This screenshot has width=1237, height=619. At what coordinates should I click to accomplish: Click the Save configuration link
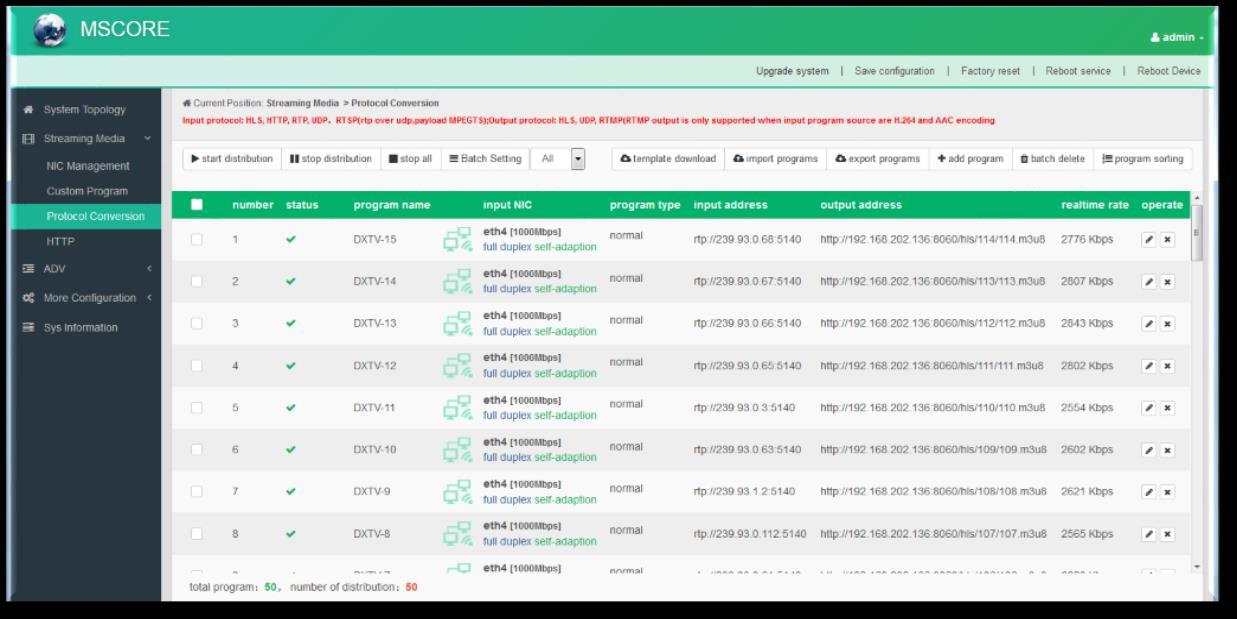pyautogui.click(x=894, y=71)
